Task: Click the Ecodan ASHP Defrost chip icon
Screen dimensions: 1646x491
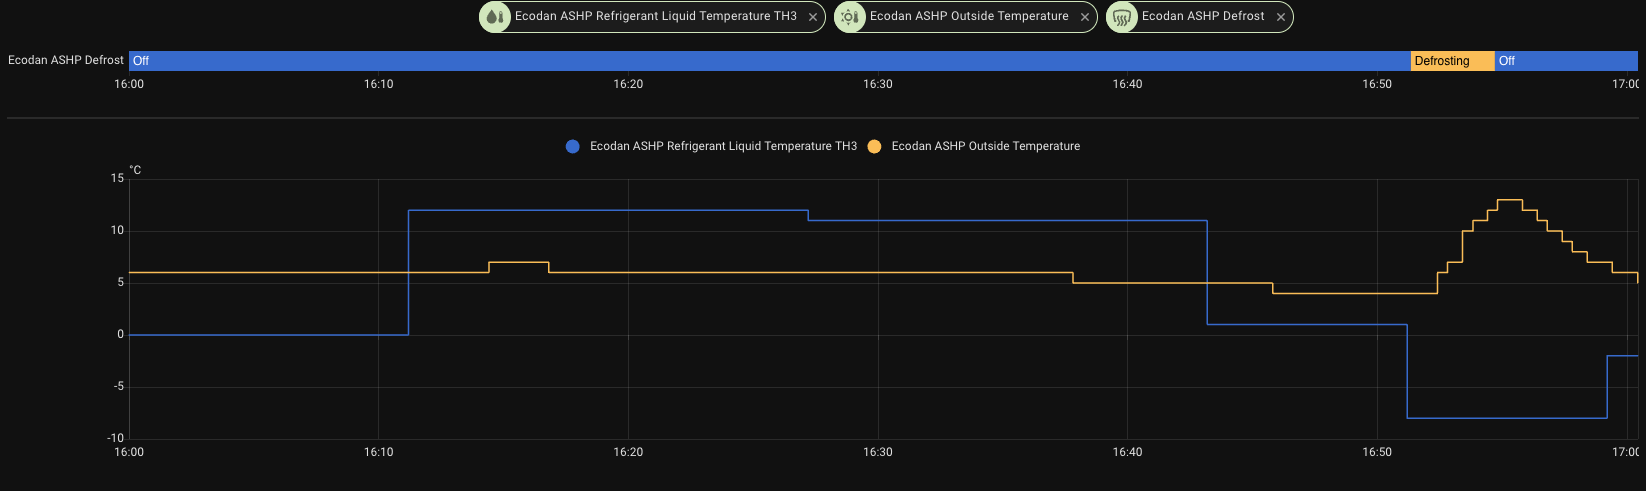Action: [x=1122, y=17]
